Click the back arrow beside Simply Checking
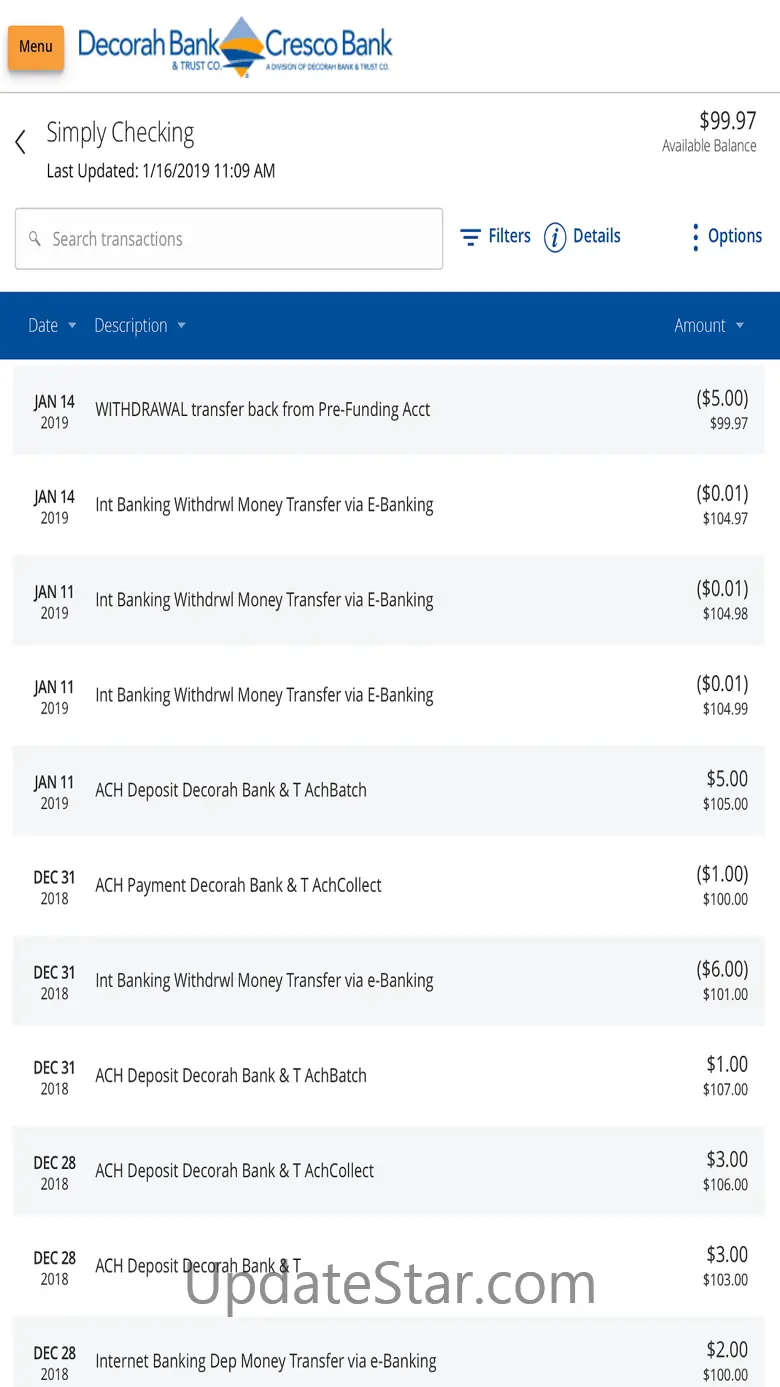 click(20, 142)
